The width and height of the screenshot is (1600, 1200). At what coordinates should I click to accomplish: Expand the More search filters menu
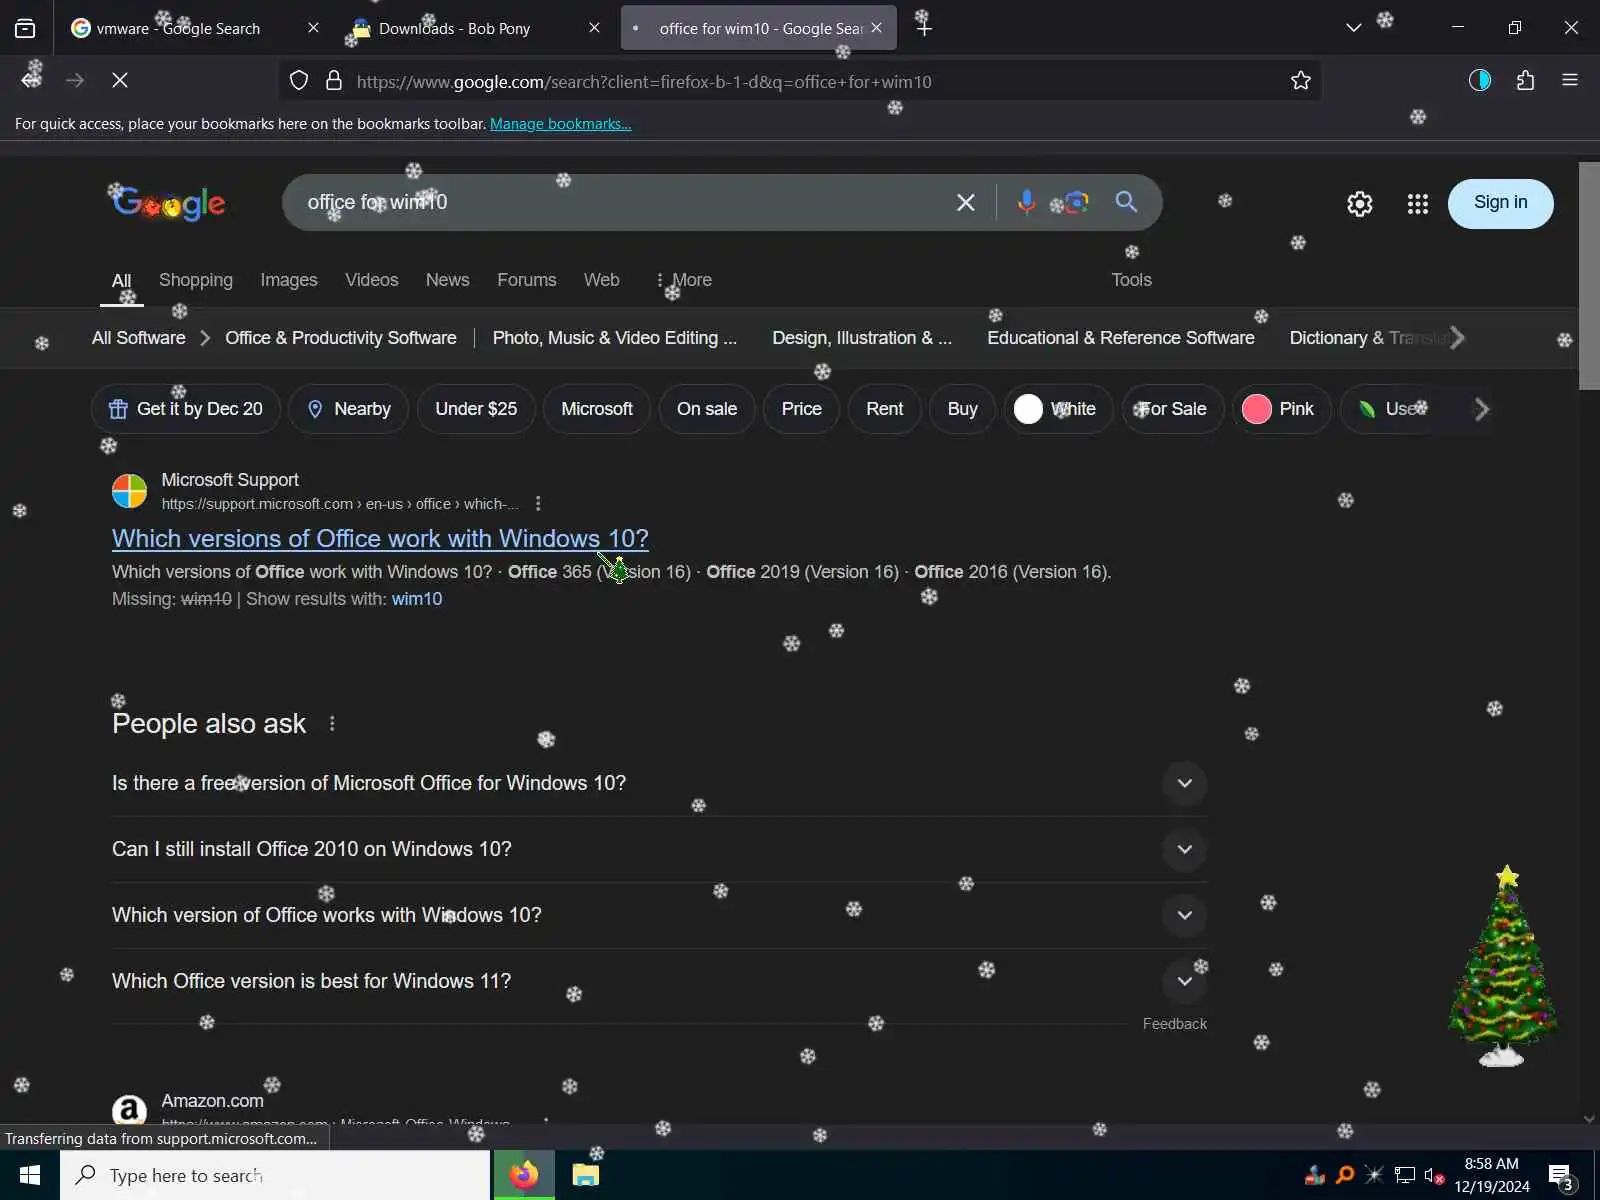tap(684, 280)
